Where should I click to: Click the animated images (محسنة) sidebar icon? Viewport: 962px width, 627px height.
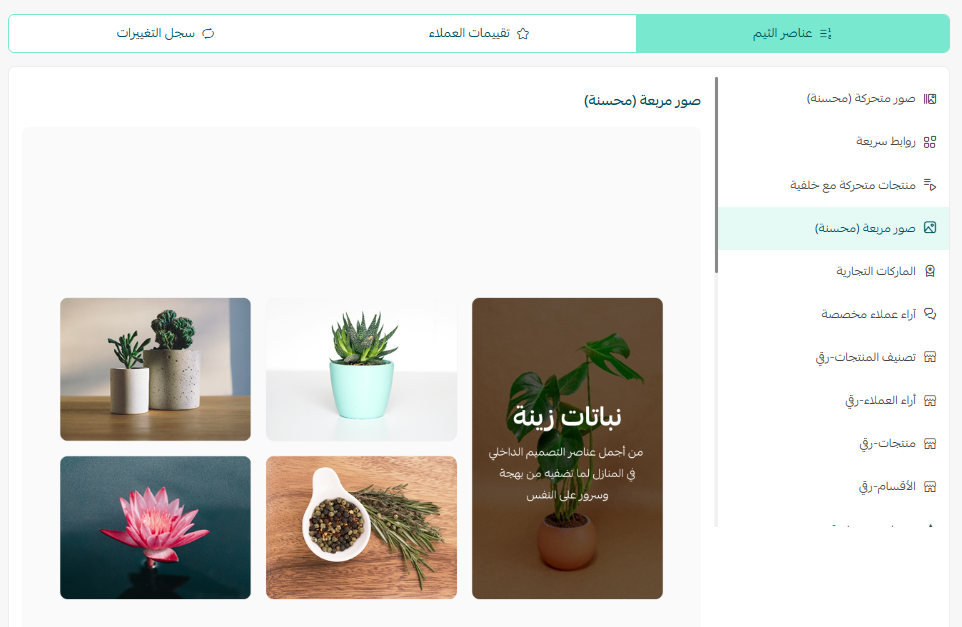coord(930,99)
